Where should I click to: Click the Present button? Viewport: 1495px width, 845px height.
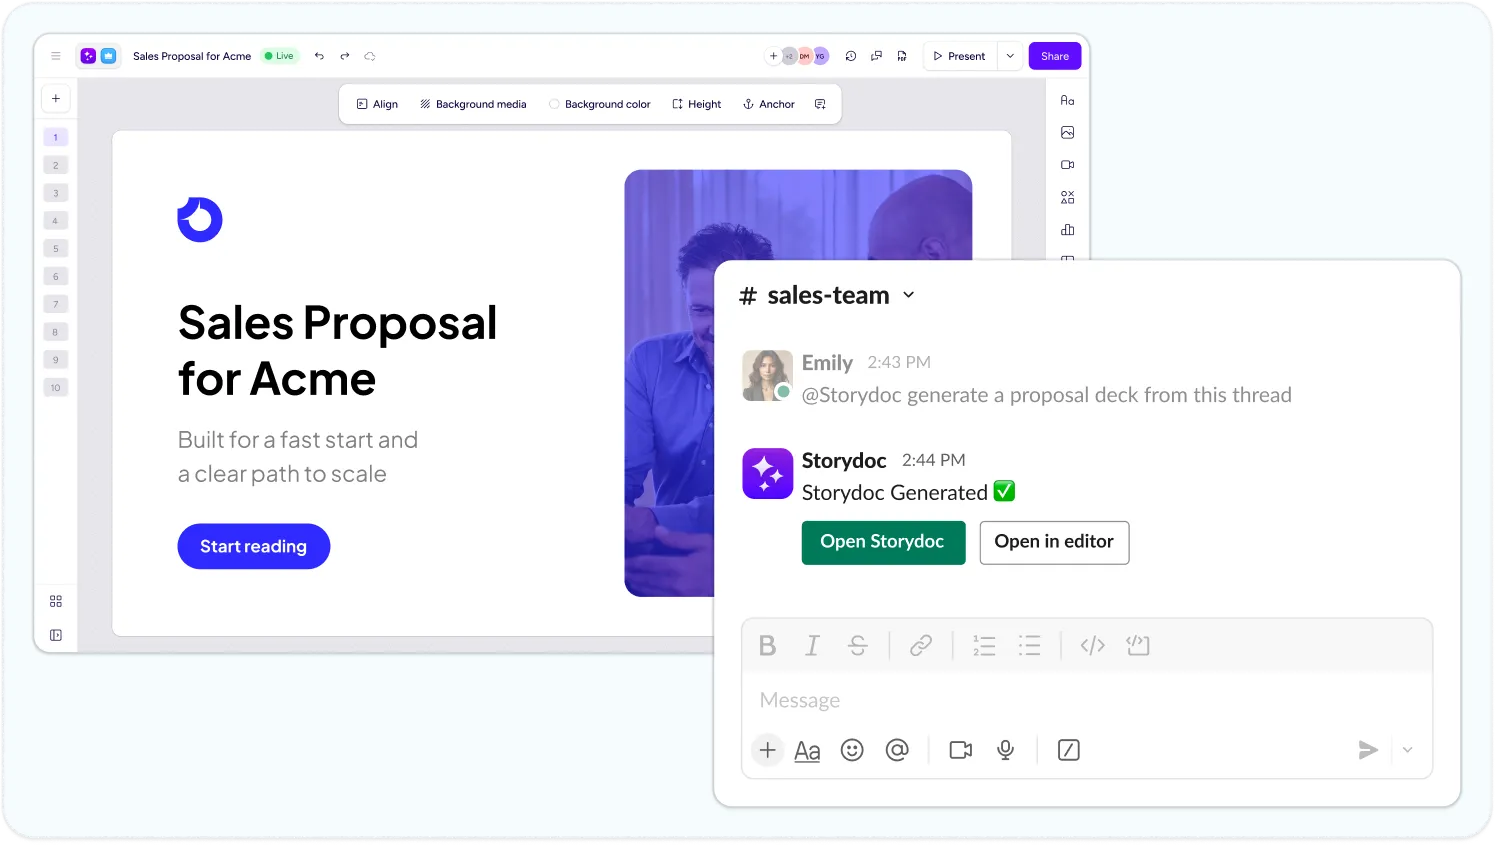(x=959, y=56)
